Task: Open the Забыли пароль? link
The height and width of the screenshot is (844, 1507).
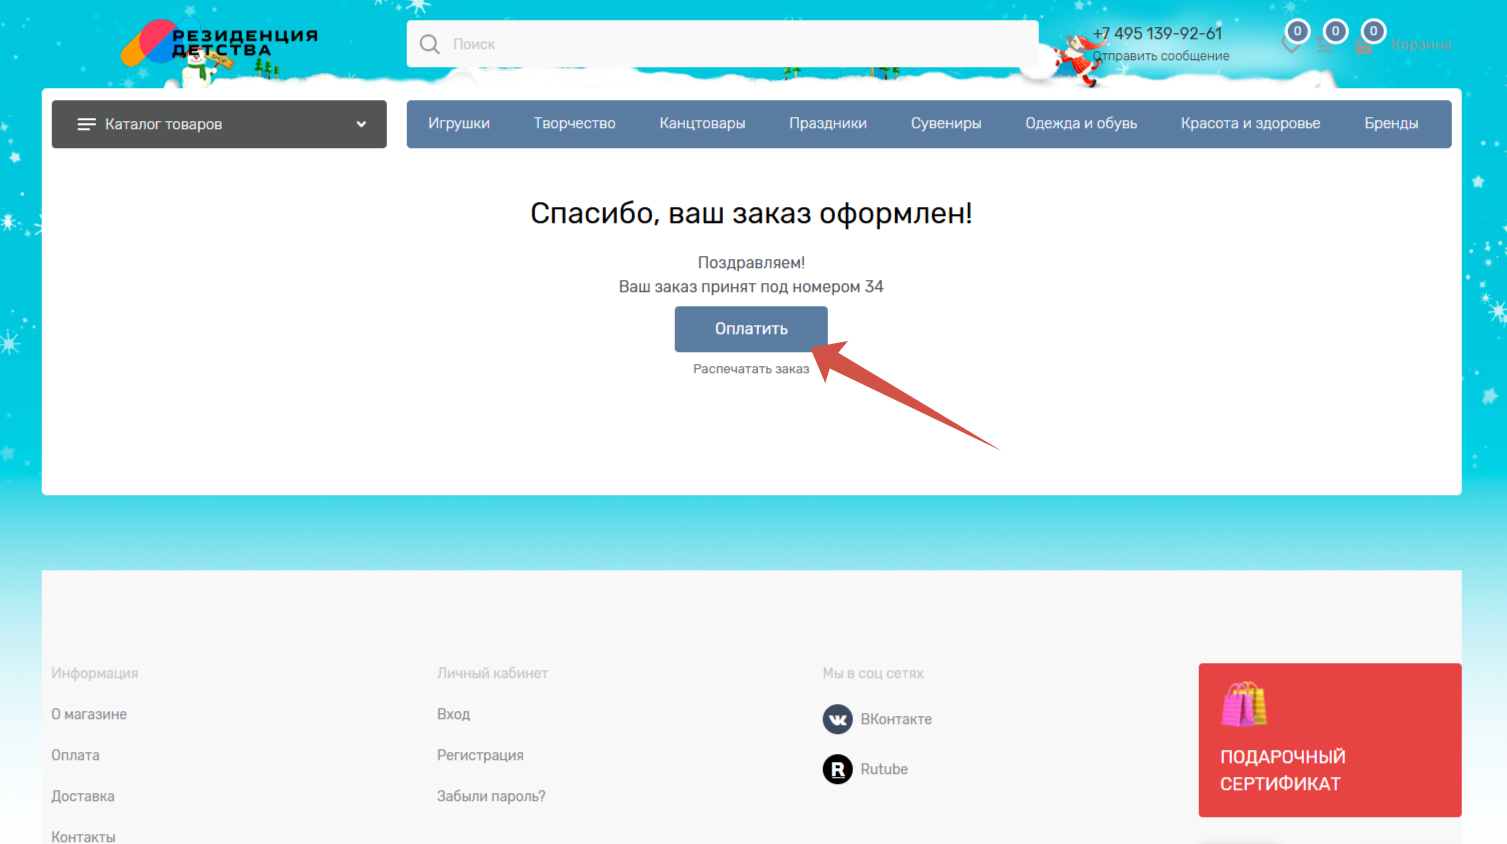Action: click(490, 796)
